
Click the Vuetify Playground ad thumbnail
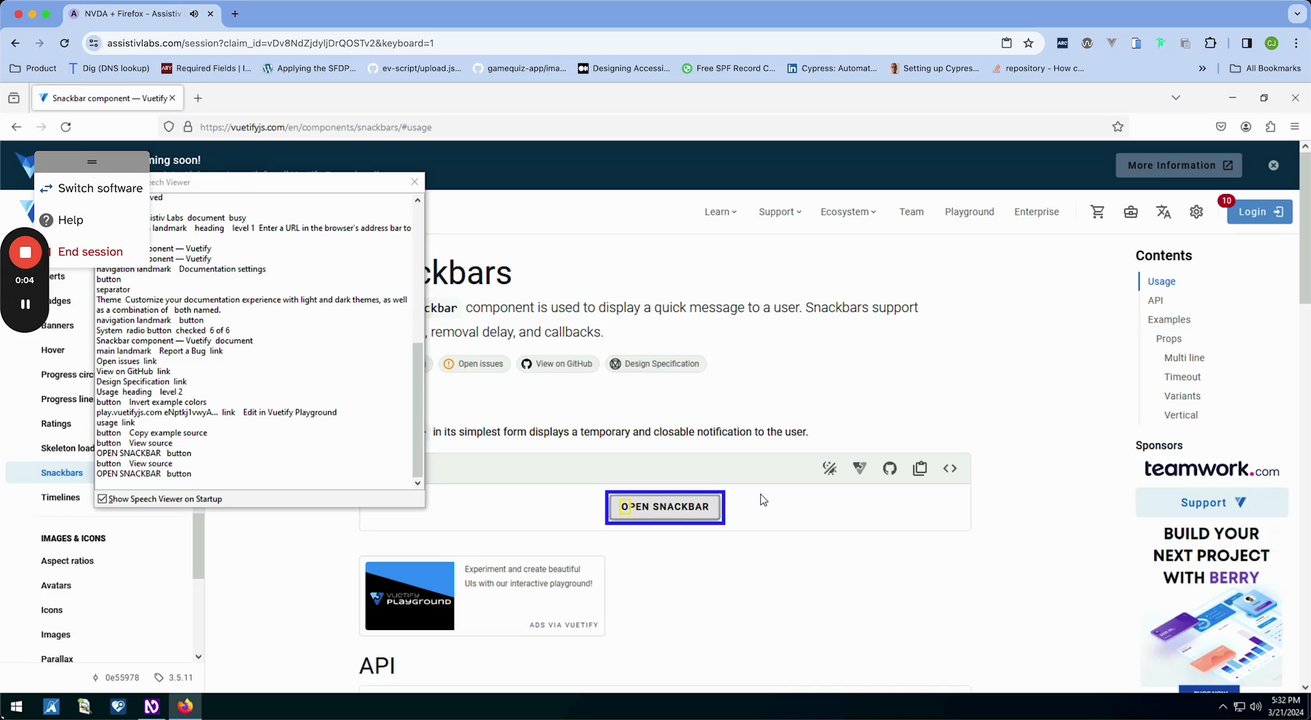[x=409, y=596]
